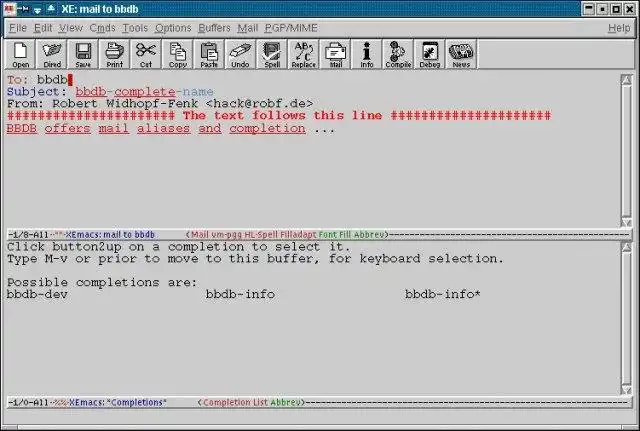
Task: Save the buffer using Save icon
Action: [83, 54]
